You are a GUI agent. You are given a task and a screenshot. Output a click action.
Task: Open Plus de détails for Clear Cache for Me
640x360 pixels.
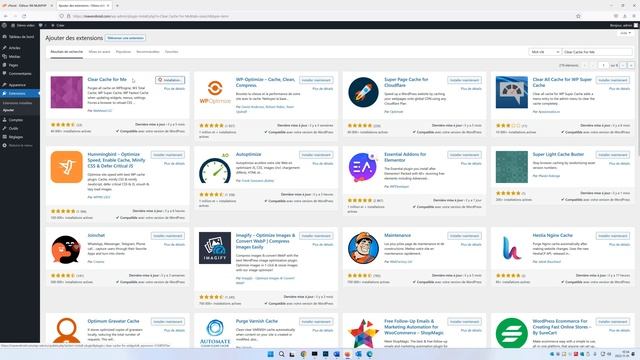[x=174, y=89]
